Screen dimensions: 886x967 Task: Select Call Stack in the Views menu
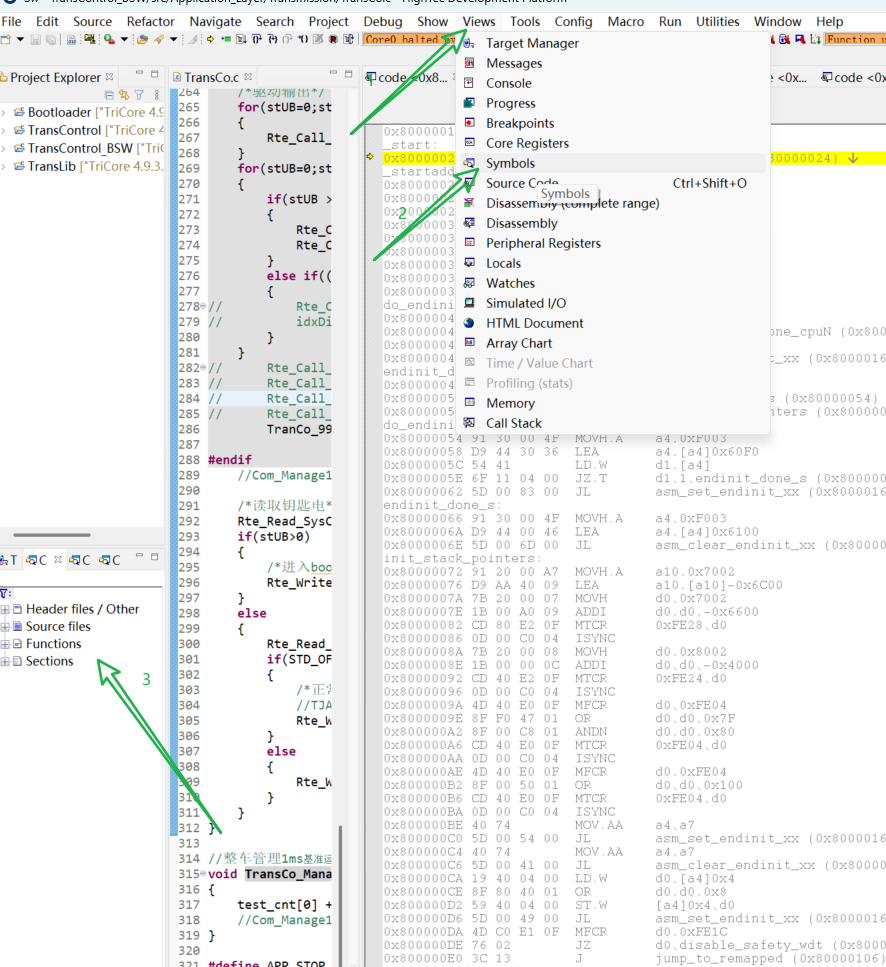(613, 423)
